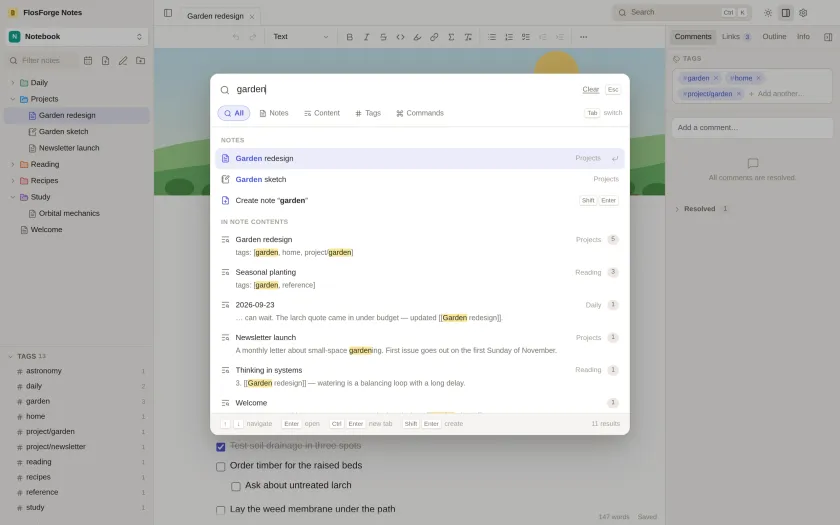Click the highlighter icon

[x=417, y=37]
